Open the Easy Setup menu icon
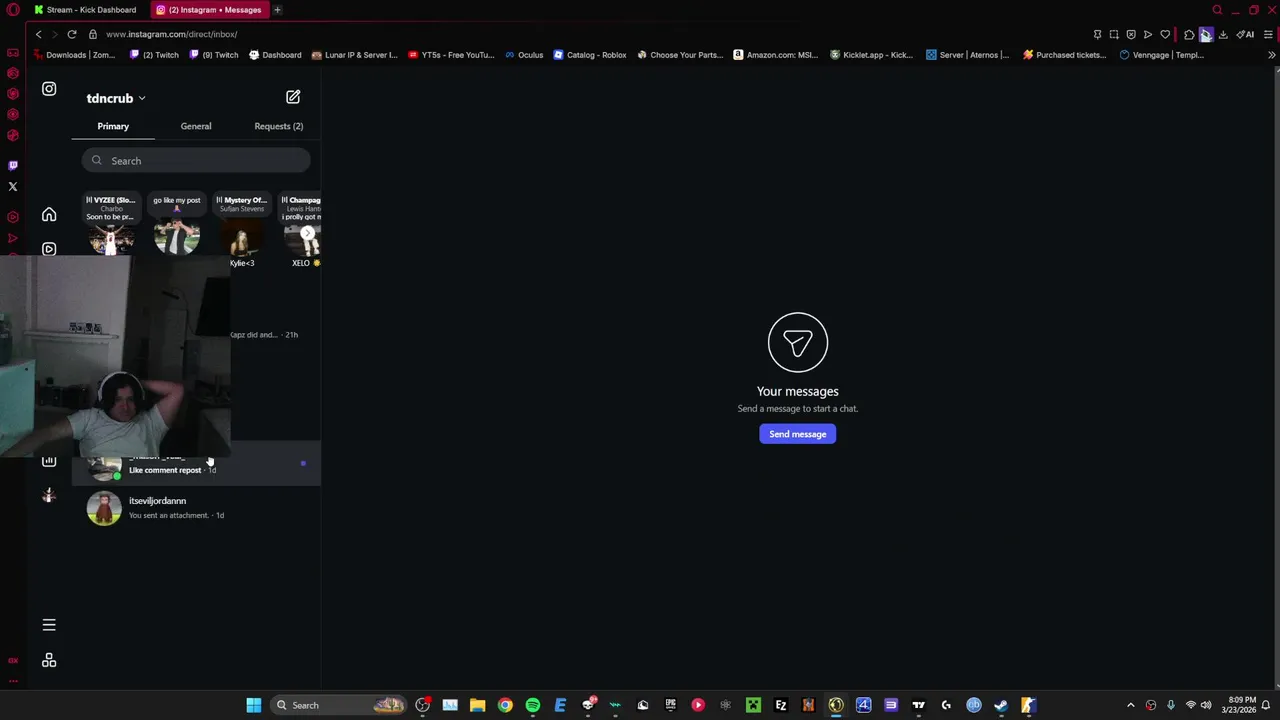Screen dimensions: 1280x720 1268,35
